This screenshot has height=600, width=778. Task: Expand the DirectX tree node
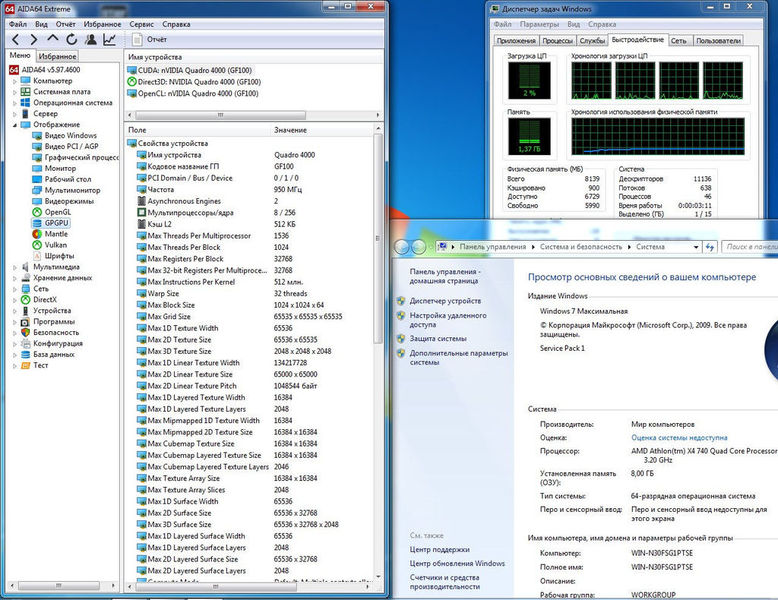(x=14, y=300)
